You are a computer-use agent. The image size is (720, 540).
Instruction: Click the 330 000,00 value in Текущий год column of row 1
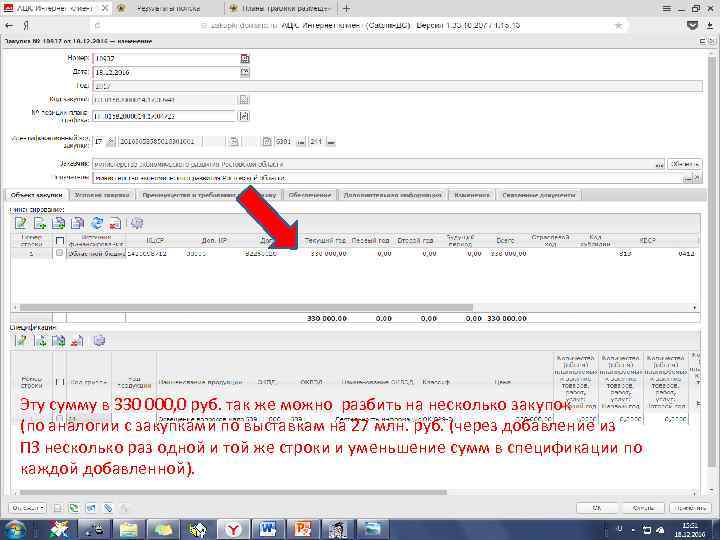coord(329,253)
